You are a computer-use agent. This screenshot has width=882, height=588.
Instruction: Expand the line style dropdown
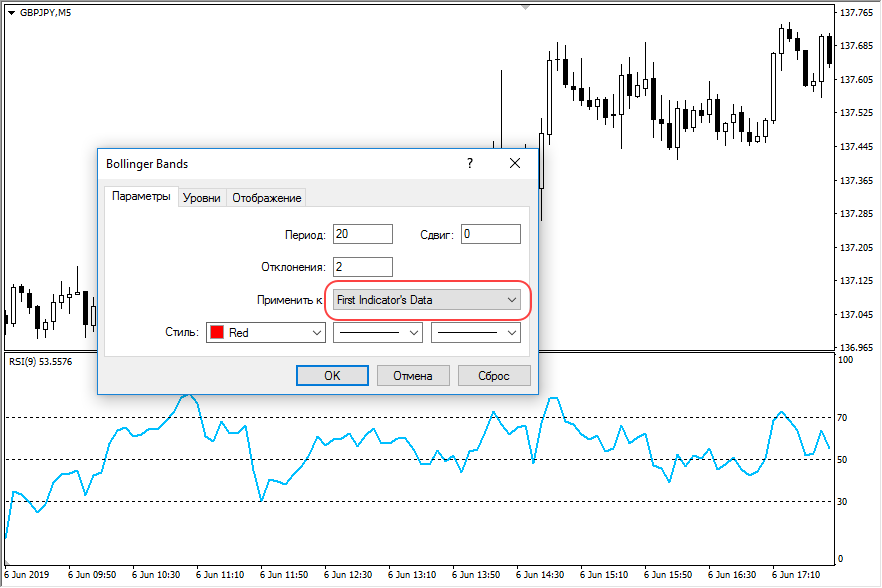click(378, 333)
